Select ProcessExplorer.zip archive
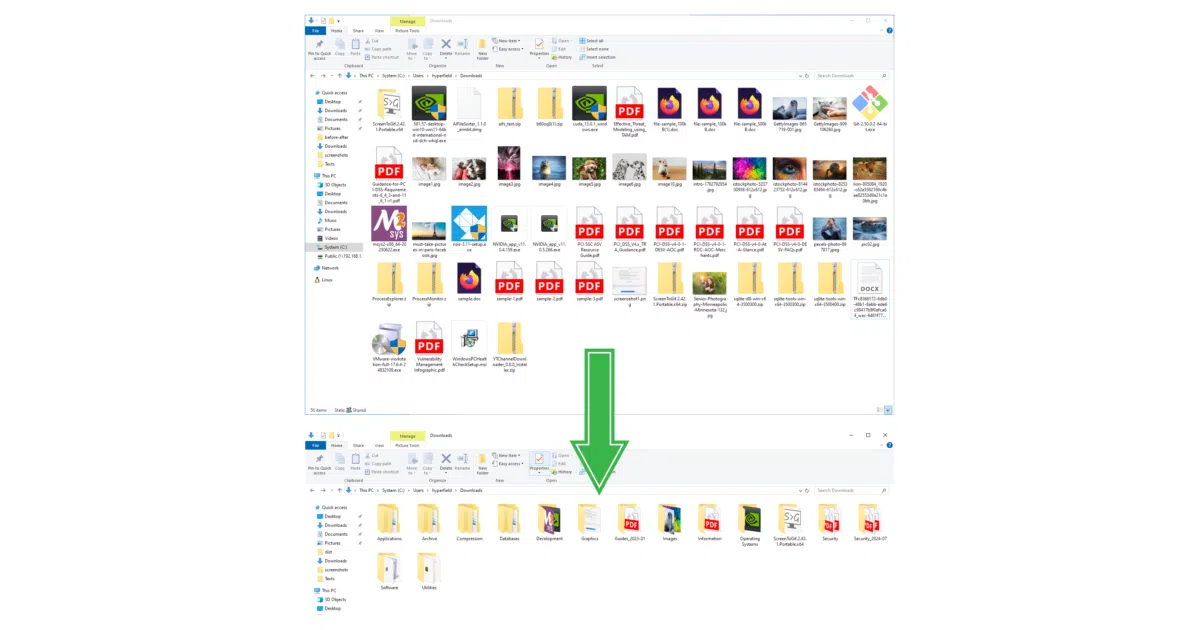The width and height of the screenshot is (1200, 630). click(x=389, y=284)
